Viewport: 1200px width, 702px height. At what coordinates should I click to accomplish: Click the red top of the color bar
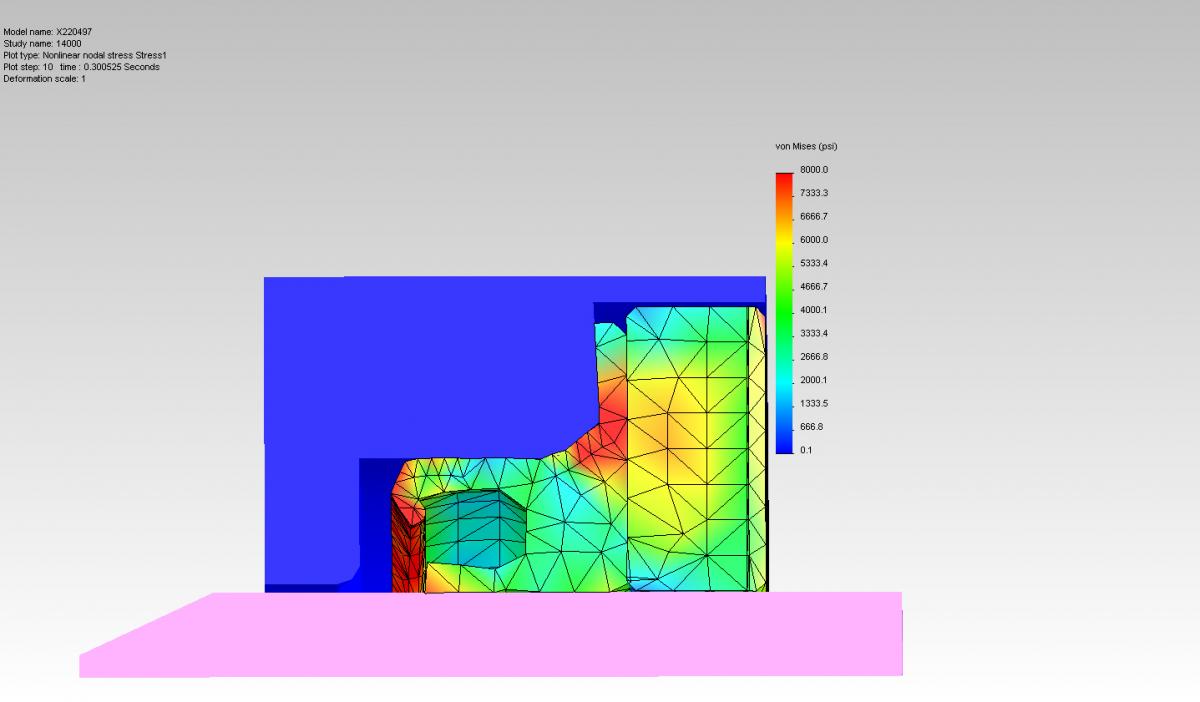783,180
